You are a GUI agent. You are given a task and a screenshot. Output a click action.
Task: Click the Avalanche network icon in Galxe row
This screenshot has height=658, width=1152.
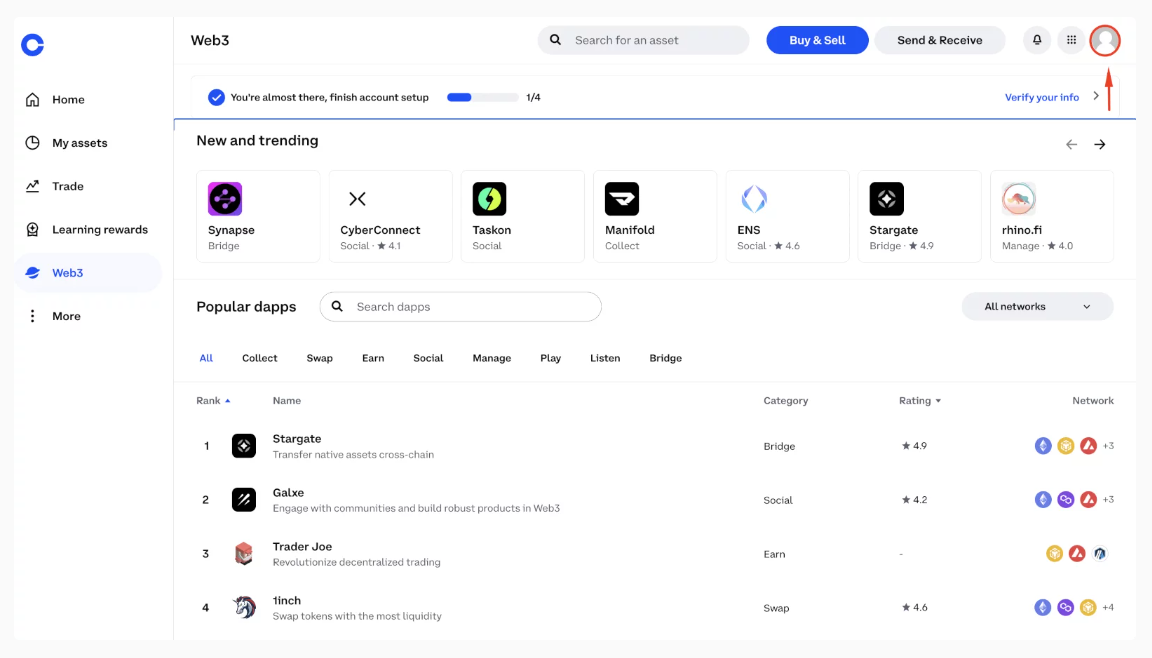(1088, 499)
